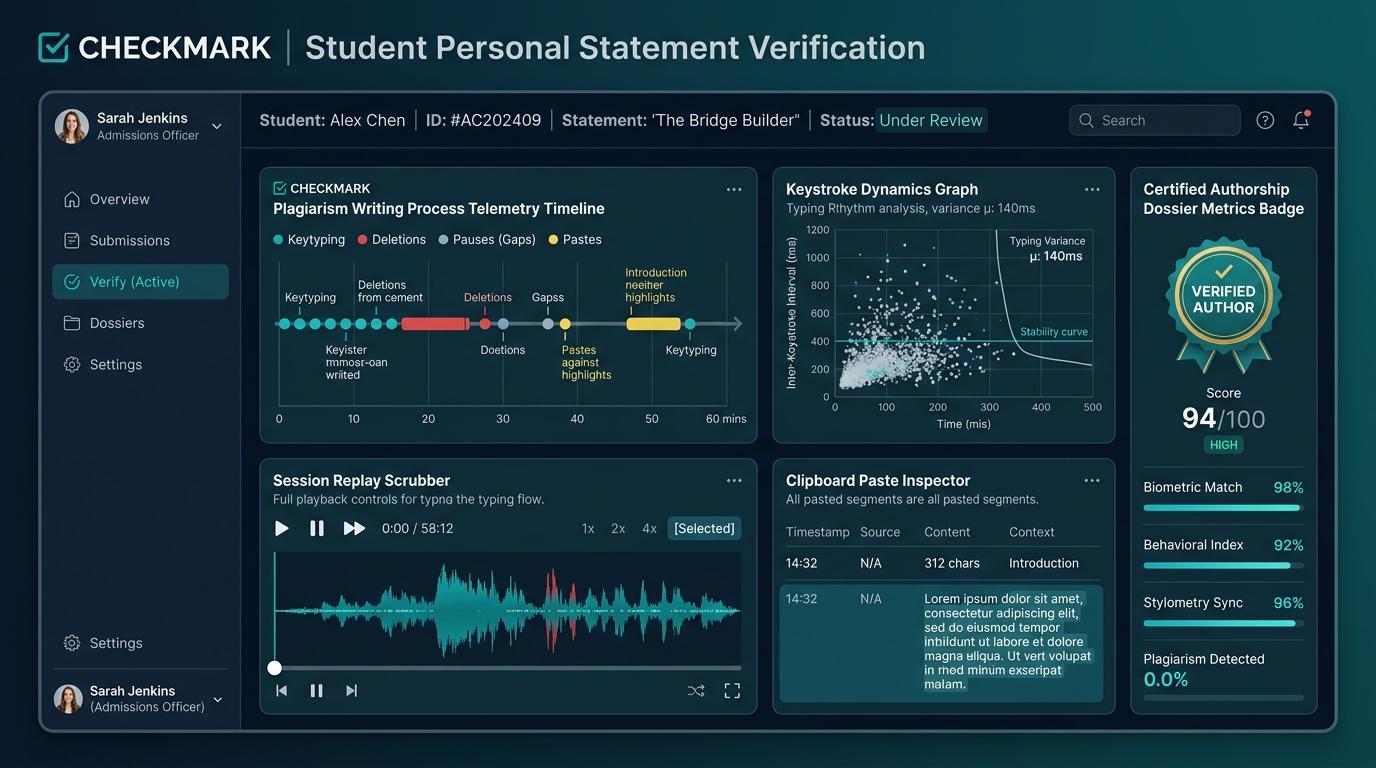
Task: Open Submissions in the sidebar
Action: (x=140, y=240)
